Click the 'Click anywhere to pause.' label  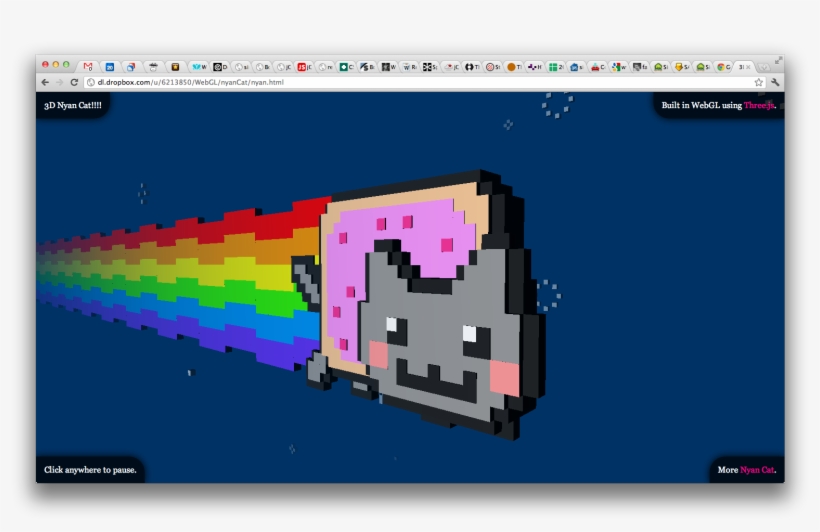point(90,470)
